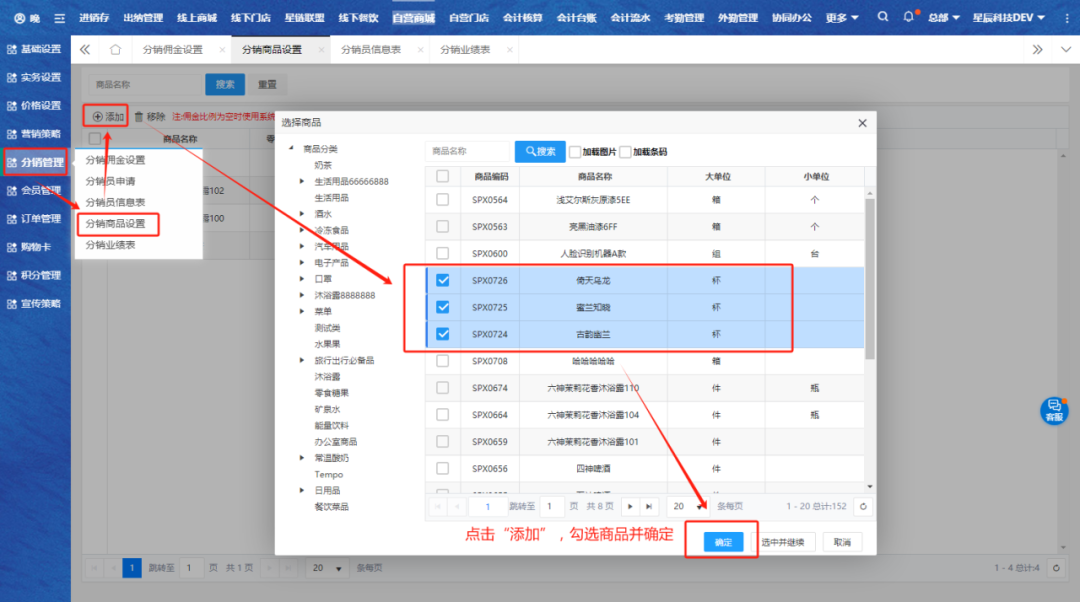Go to next page in product list
Screen dimensions: 1080x602
click(630, 506)
